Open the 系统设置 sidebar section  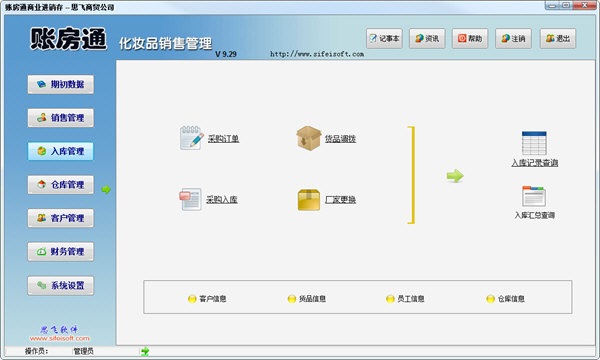[60, 285]
